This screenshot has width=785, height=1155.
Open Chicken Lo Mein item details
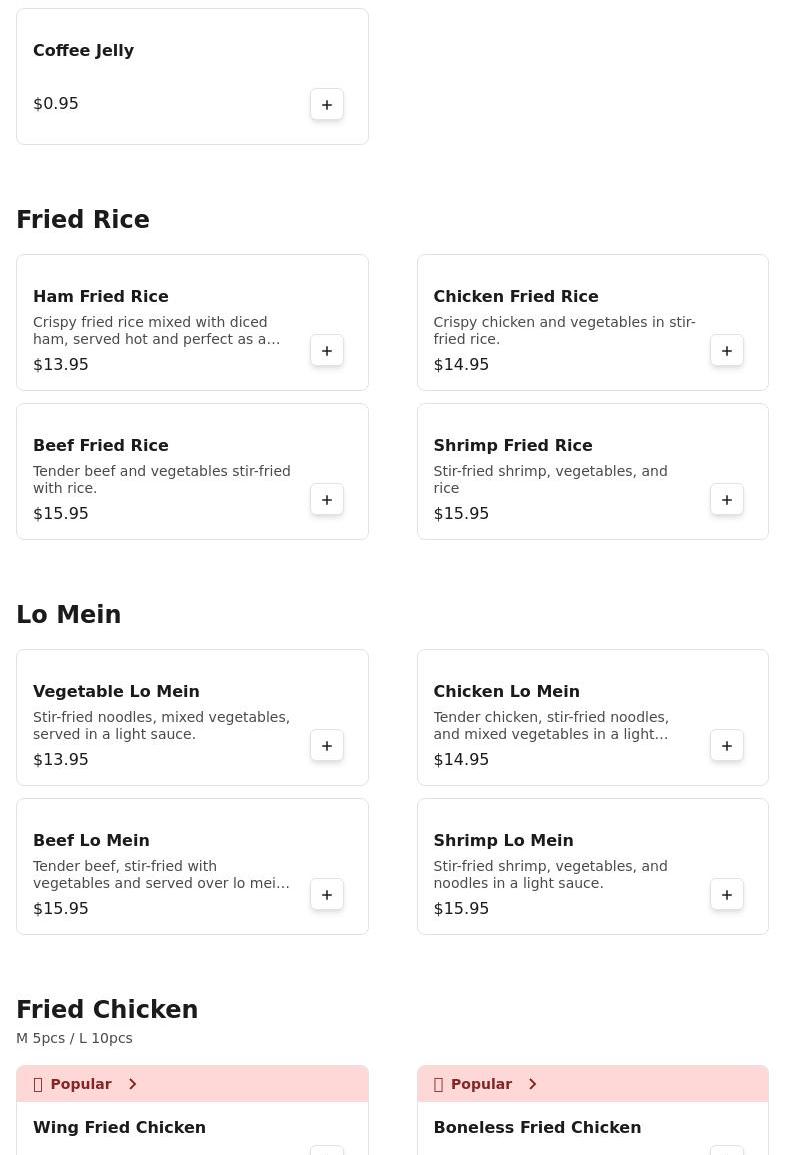click(x=506, y=692)
